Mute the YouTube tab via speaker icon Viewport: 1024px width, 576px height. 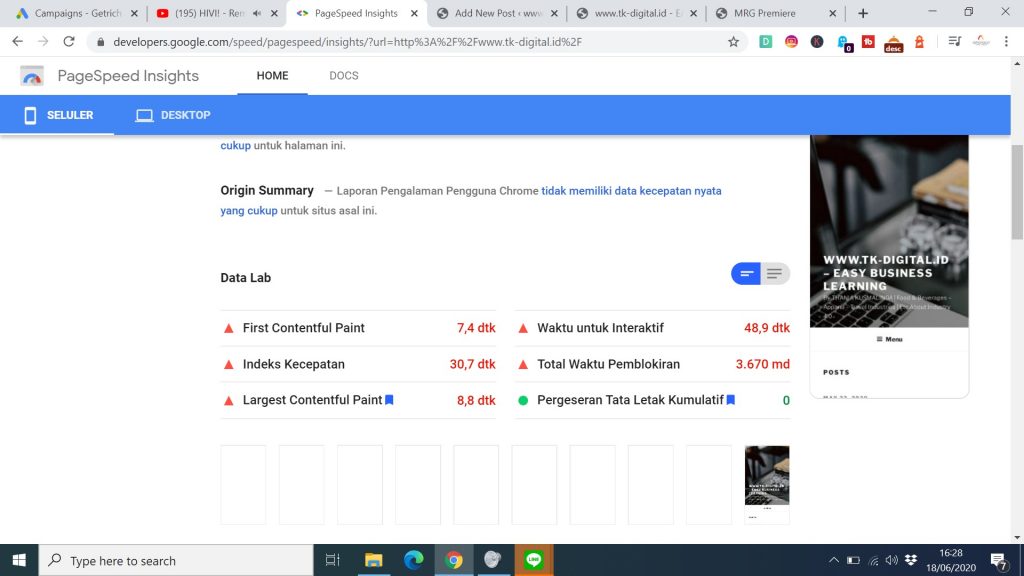point(257,14)
